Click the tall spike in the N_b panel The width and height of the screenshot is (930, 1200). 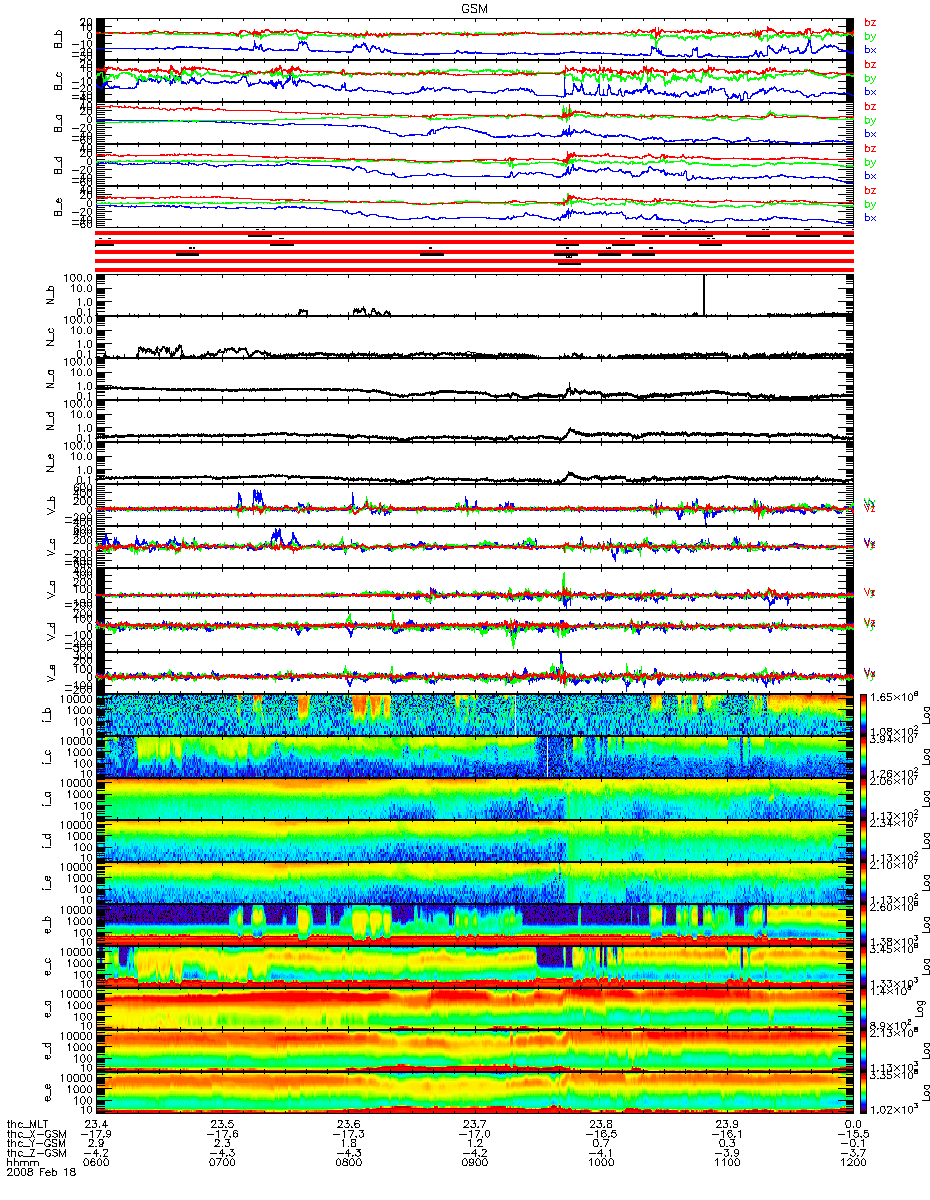point(704,295)
